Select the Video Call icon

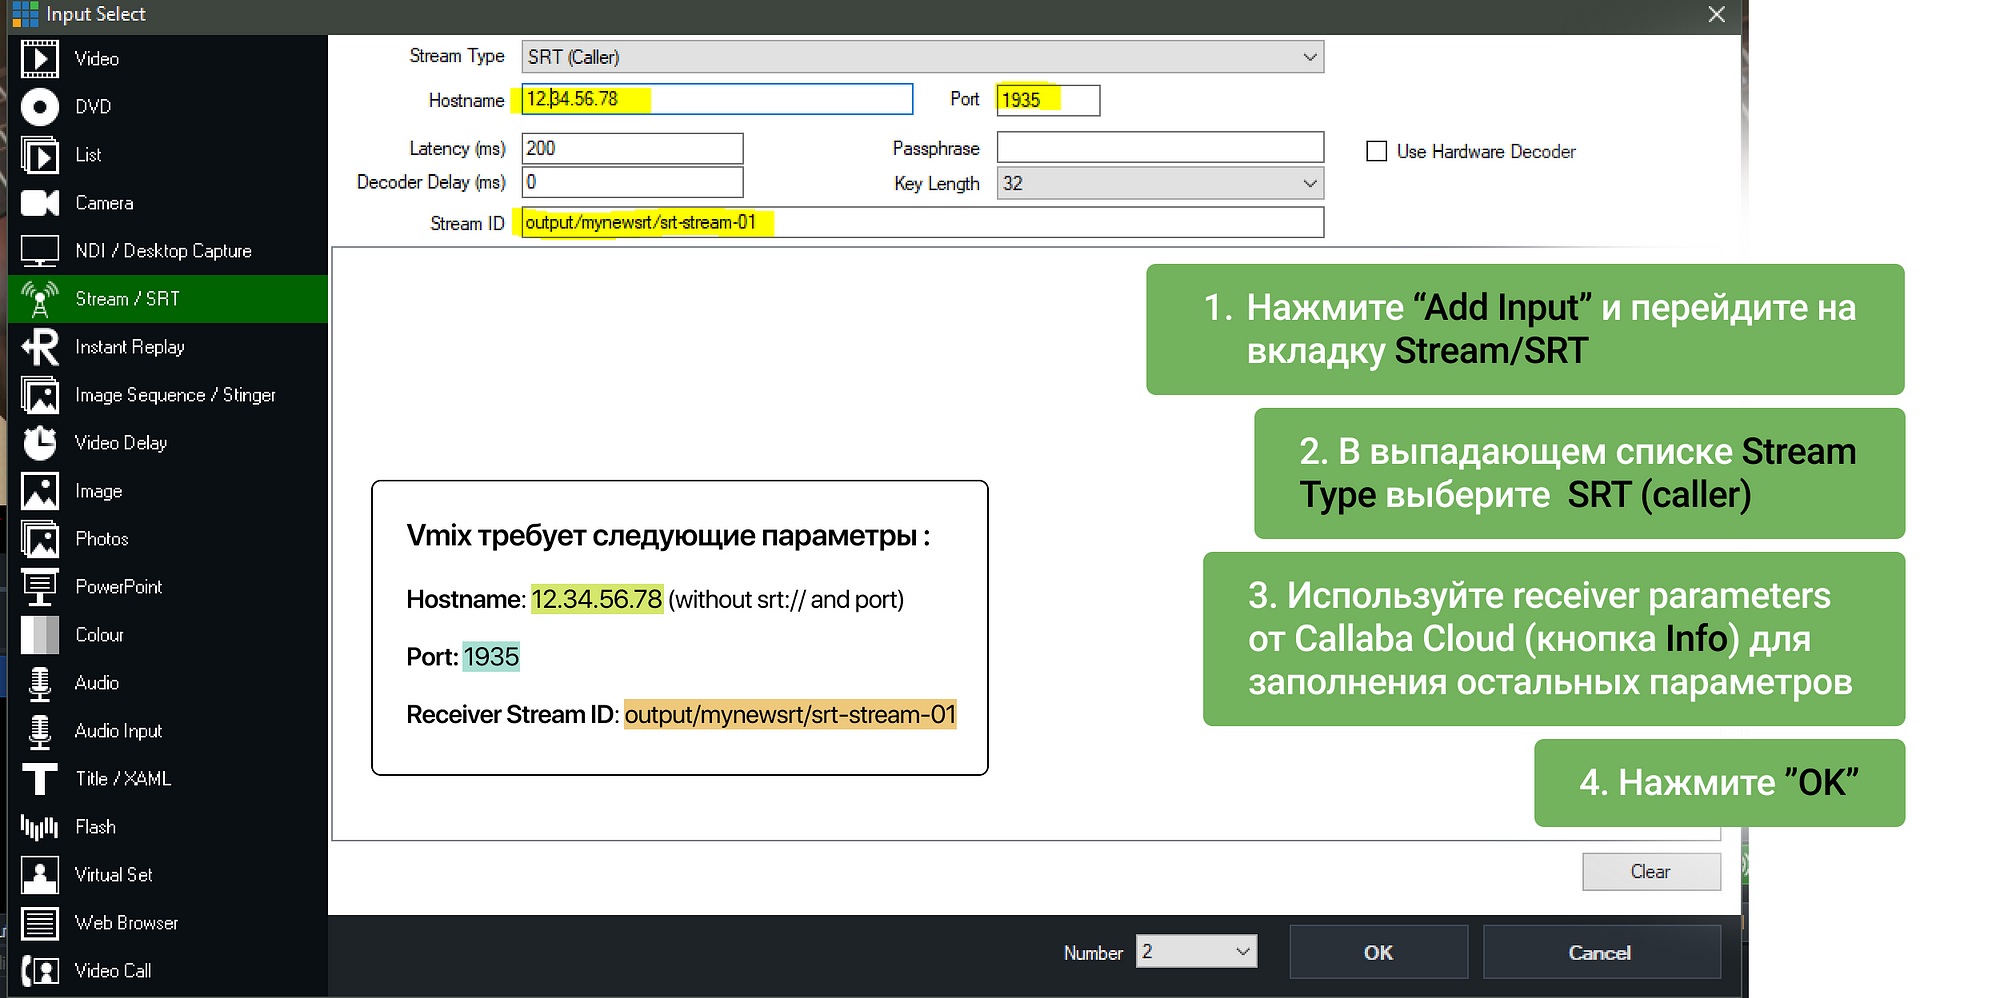pyautogui.click(x=40, y=971)
